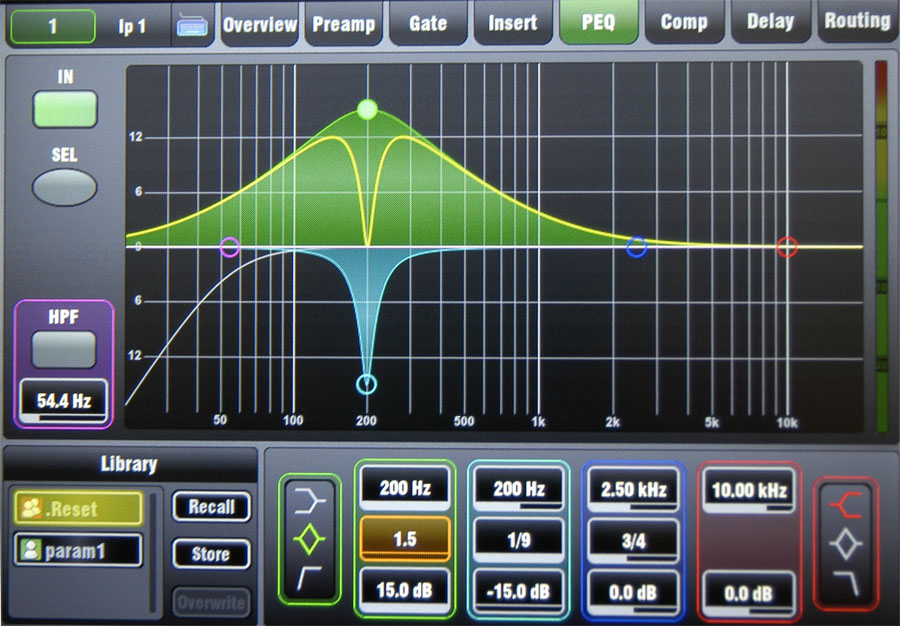Select the 54.4 Hz HPF frequency box
This screenshot has width=900, height=626.
coord(64,402)
